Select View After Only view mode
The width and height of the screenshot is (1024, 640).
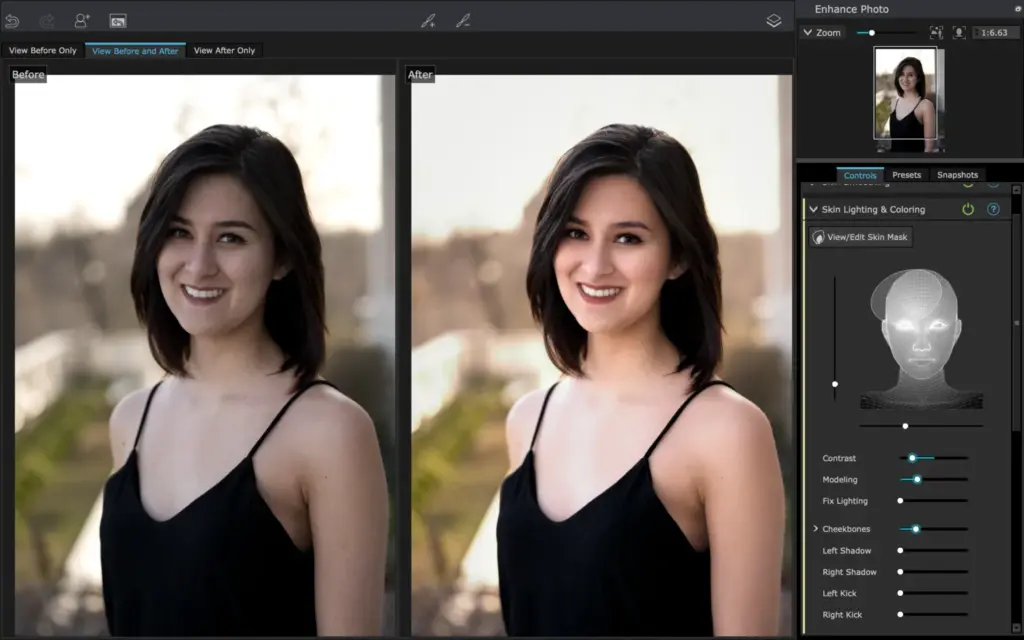click(x=224, y=50)
